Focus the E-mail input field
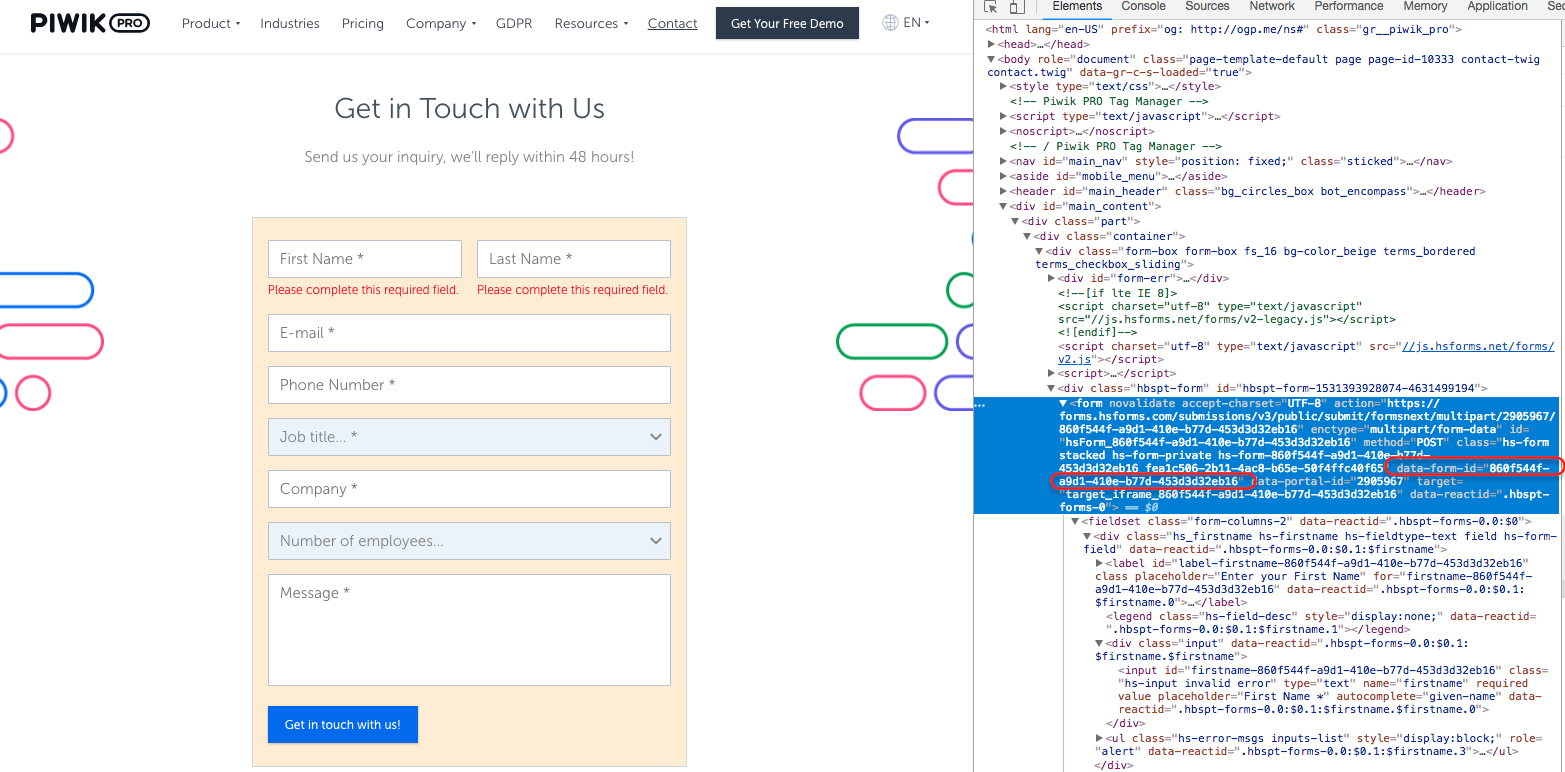Image resolution: width=1565 pixels, height=772 pixels. (469, 333)
